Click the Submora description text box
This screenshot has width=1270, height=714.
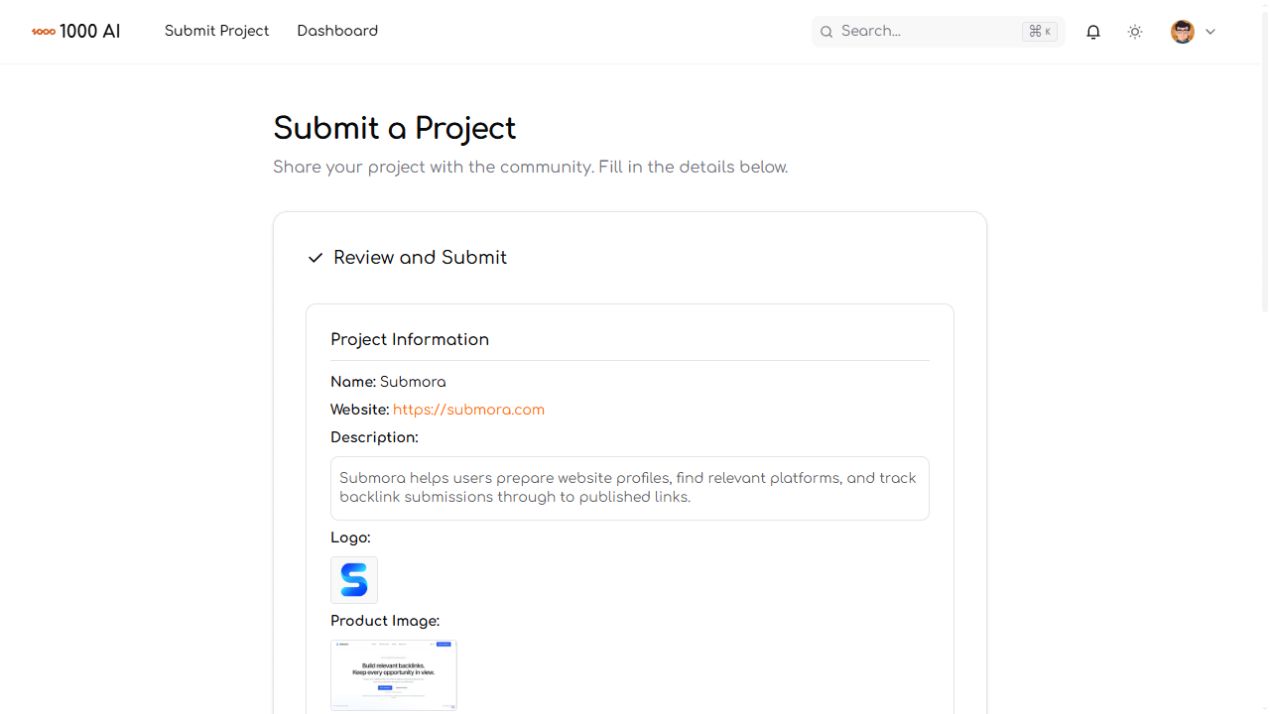[x=630, y=488]
